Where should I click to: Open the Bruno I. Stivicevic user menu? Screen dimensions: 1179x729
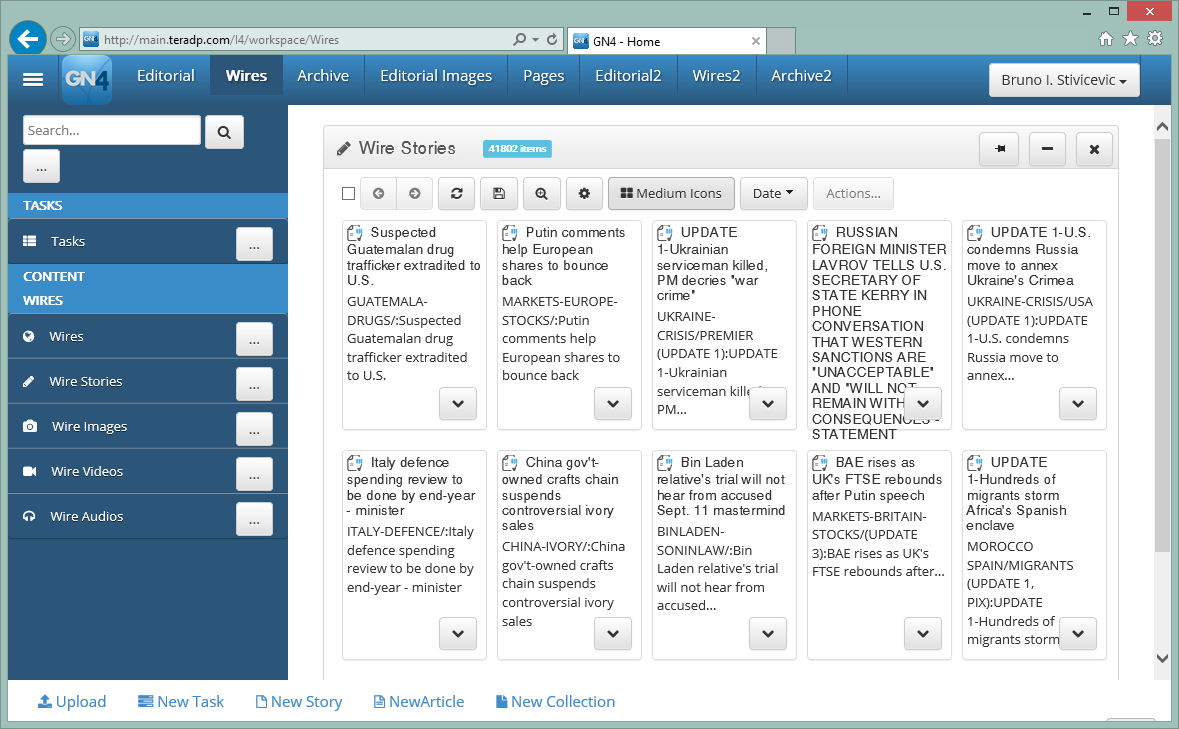pyautogui.click(x=1064, y=80)
